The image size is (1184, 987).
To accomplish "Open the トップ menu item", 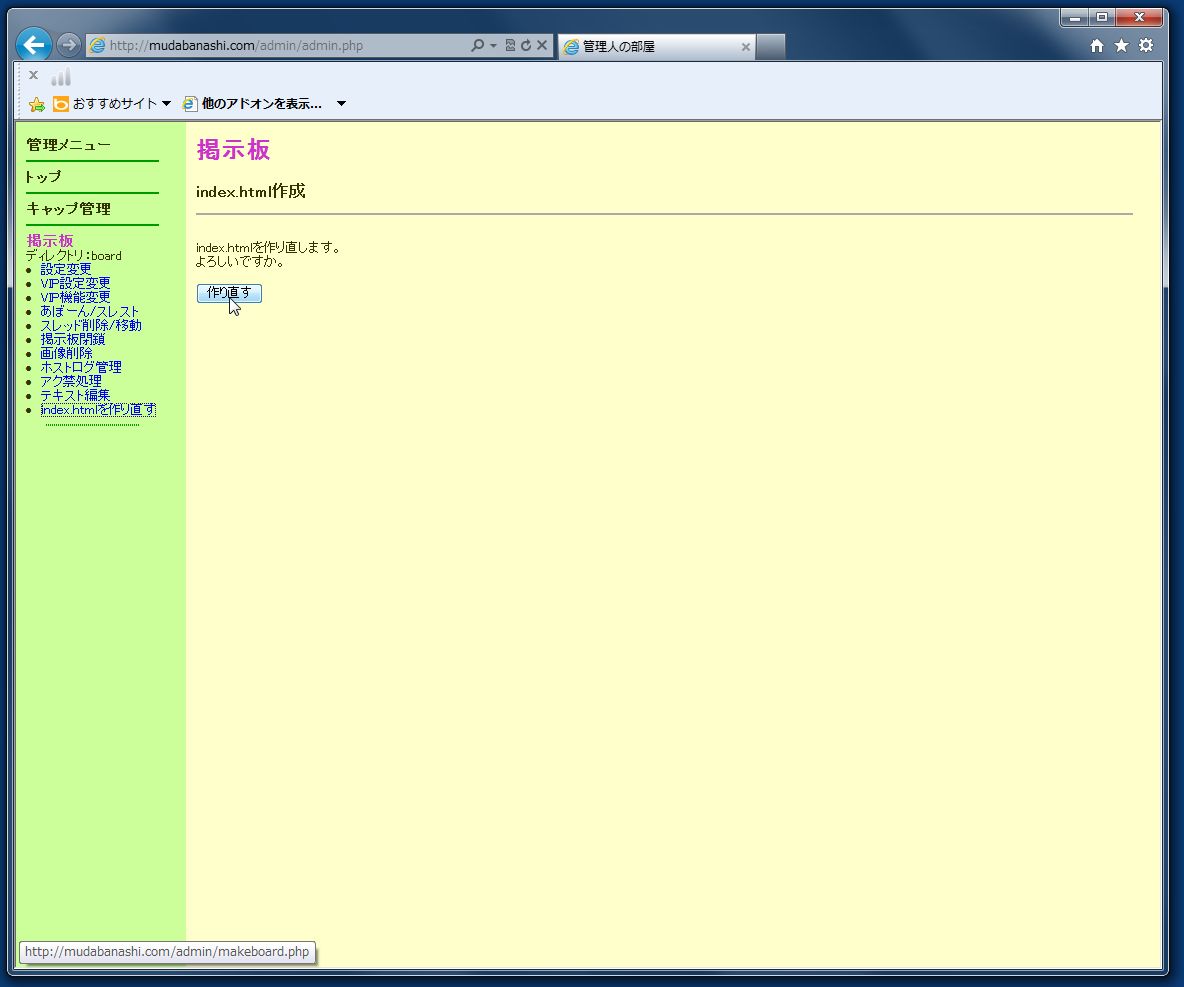I will click(x=43, y=177).
